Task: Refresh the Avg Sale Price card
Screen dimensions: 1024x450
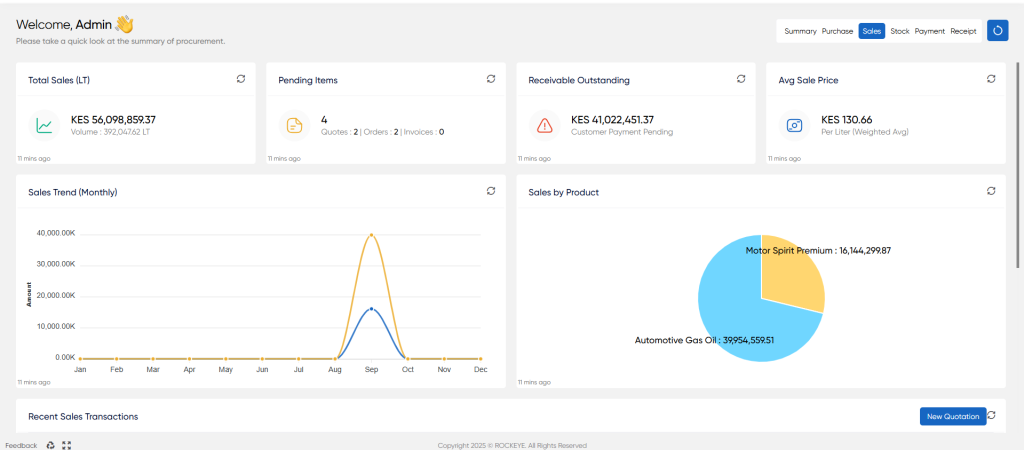Action: point(991,79)
